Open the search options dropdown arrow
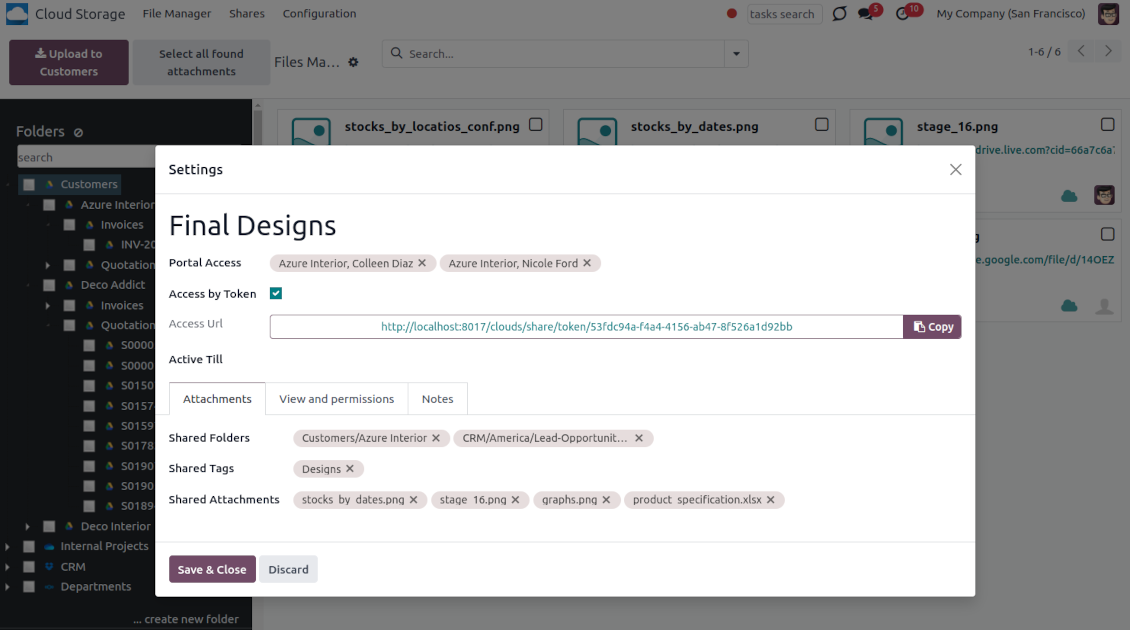The width and height of the screenshot is (1130, 630). point(737,54)
